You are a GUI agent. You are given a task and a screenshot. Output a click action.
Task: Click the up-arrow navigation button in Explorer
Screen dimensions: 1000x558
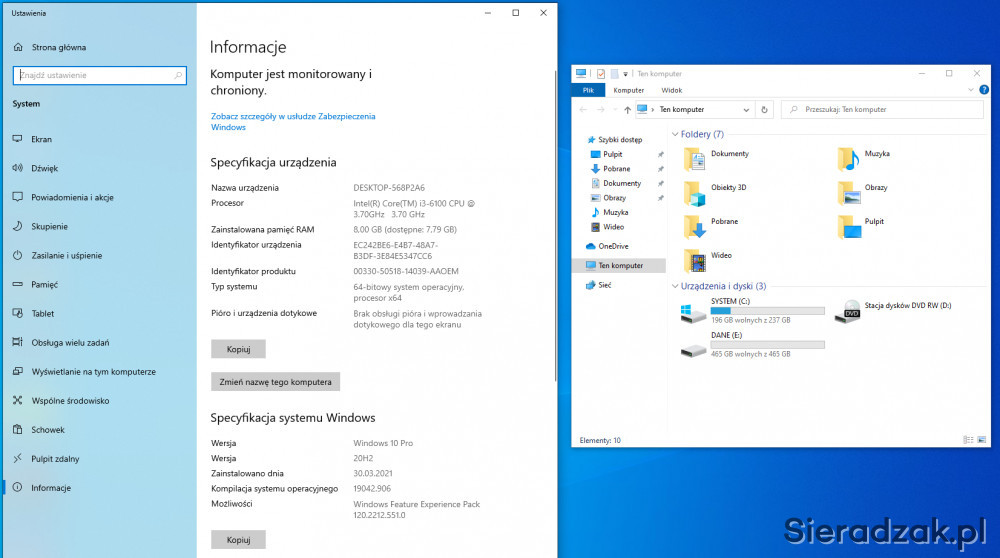click(627, 109)
